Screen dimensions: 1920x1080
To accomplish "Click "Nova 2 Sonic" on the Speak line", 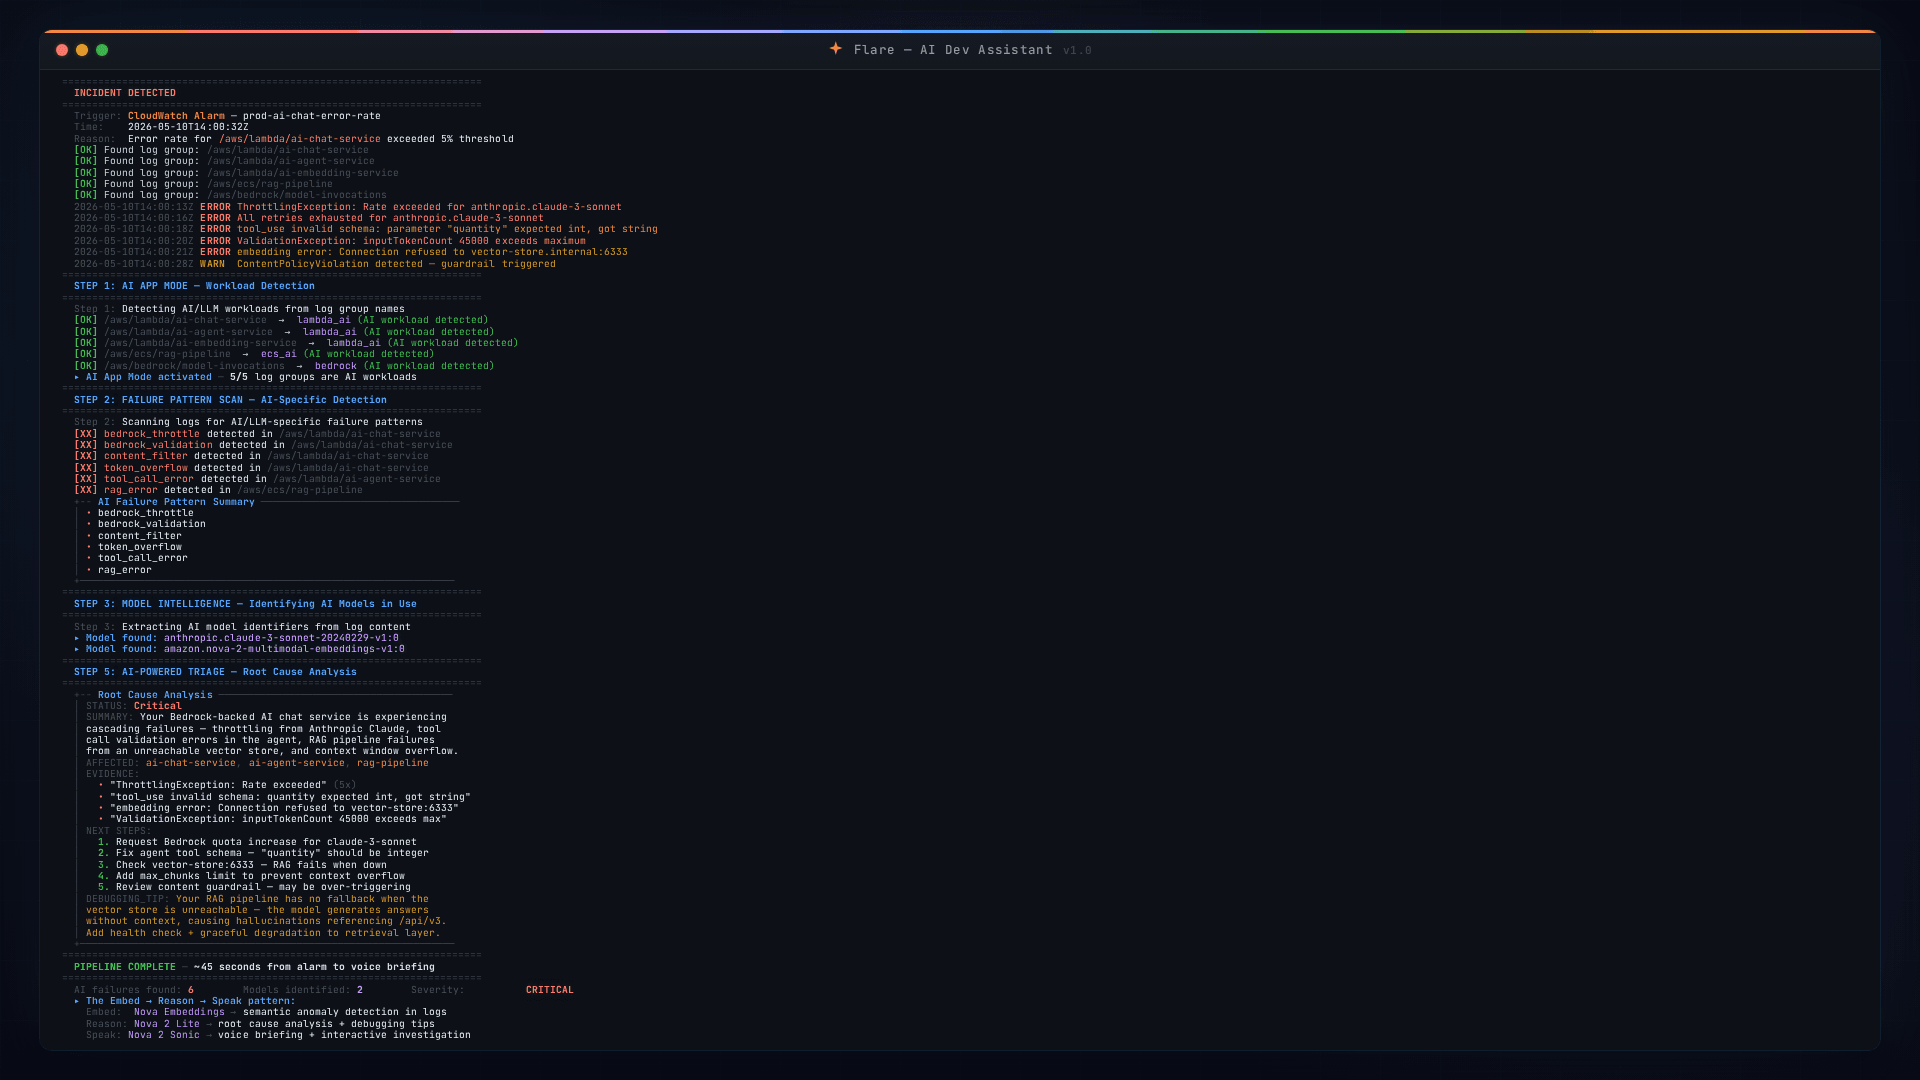I will tap(164, 1035).
